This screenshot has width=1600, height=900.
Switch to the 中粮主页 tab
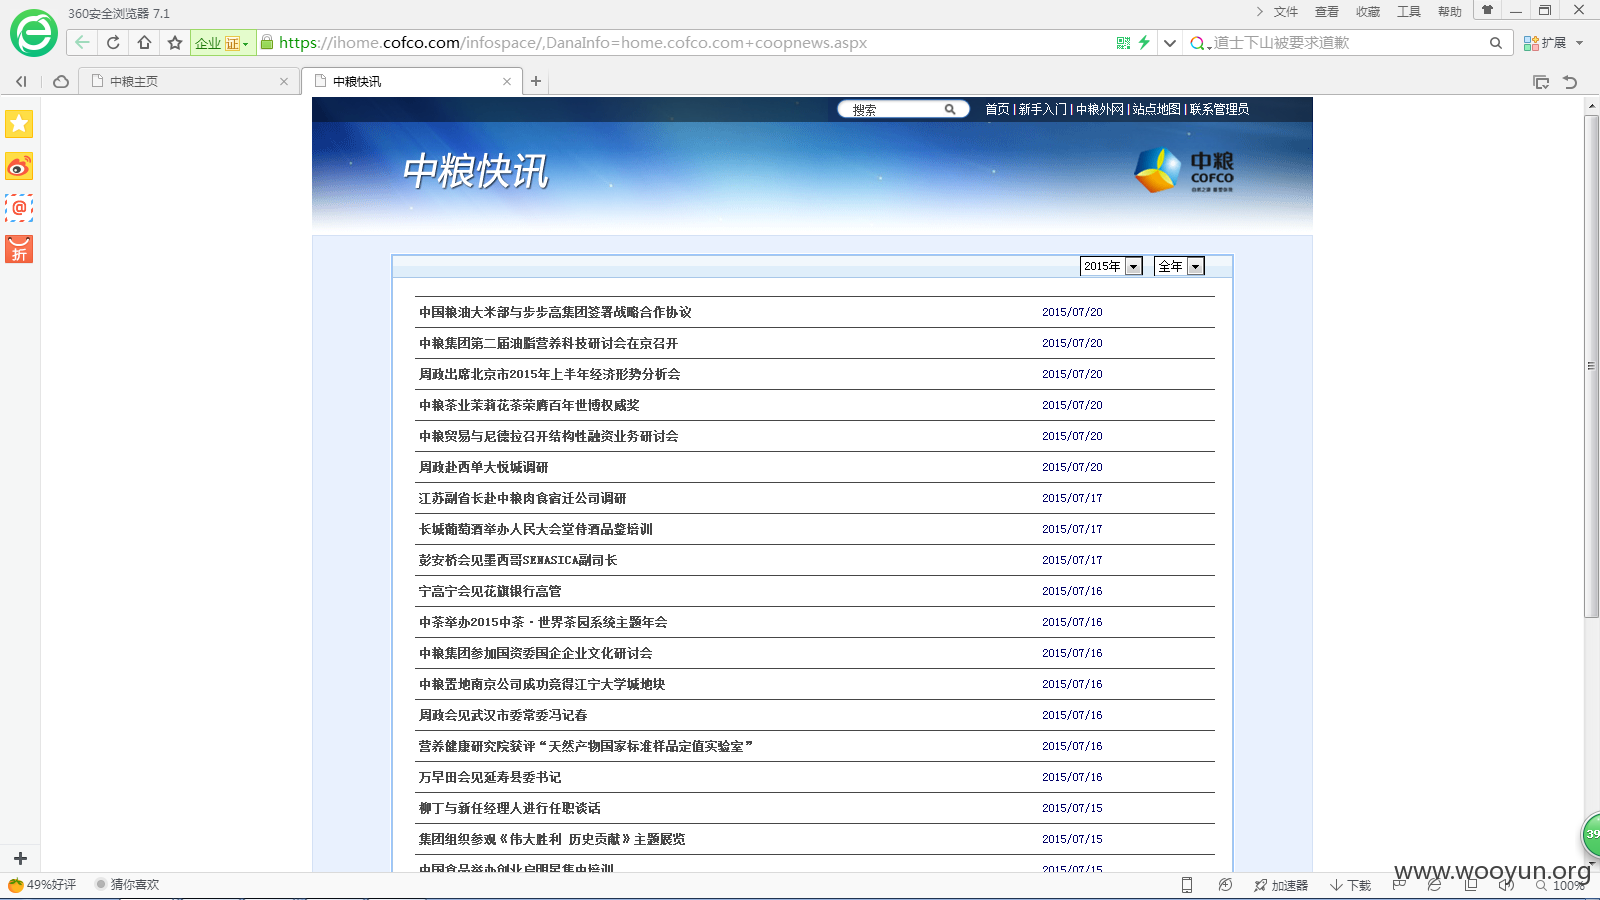pyautogui.click(x=188, y=81)
